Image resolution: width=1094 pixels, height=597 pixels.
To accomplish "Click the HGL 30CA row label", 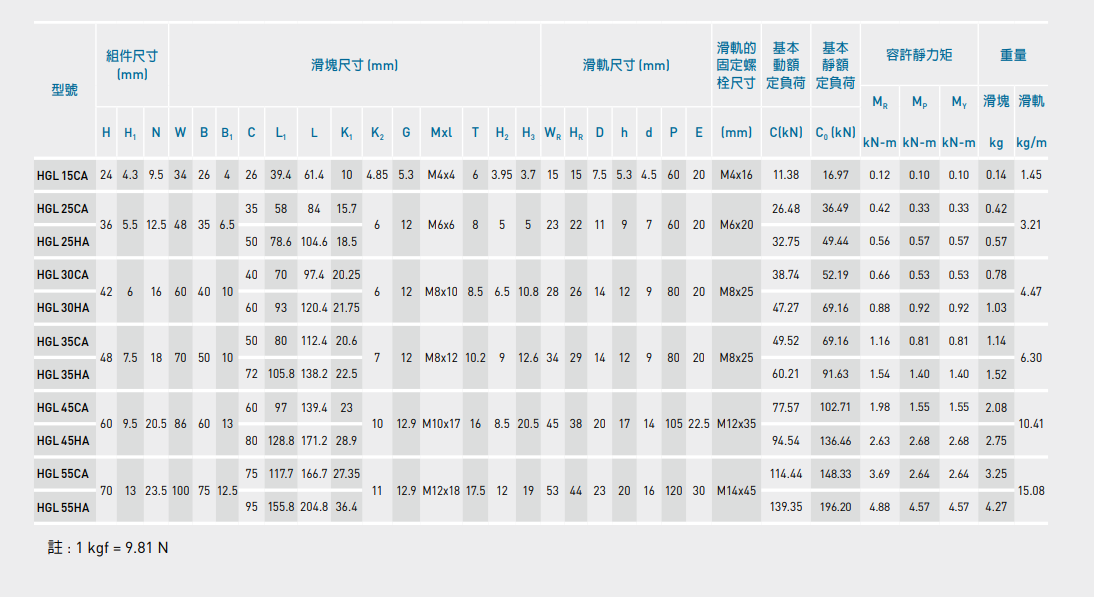I will [x=63, y=275].
